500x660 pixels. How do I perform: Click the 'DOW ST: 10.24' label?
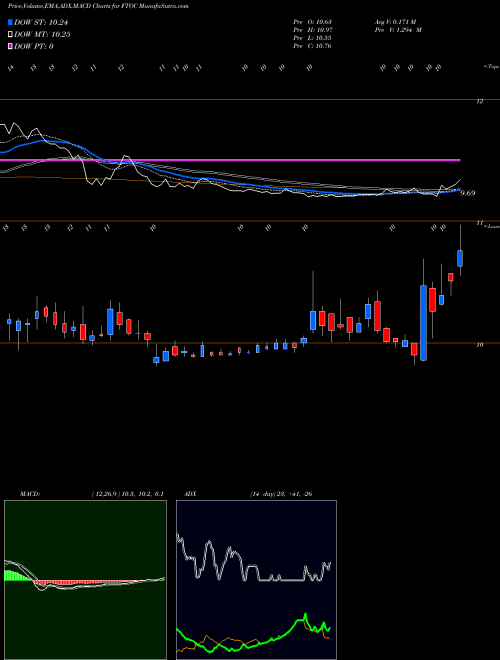pos(41,22)
